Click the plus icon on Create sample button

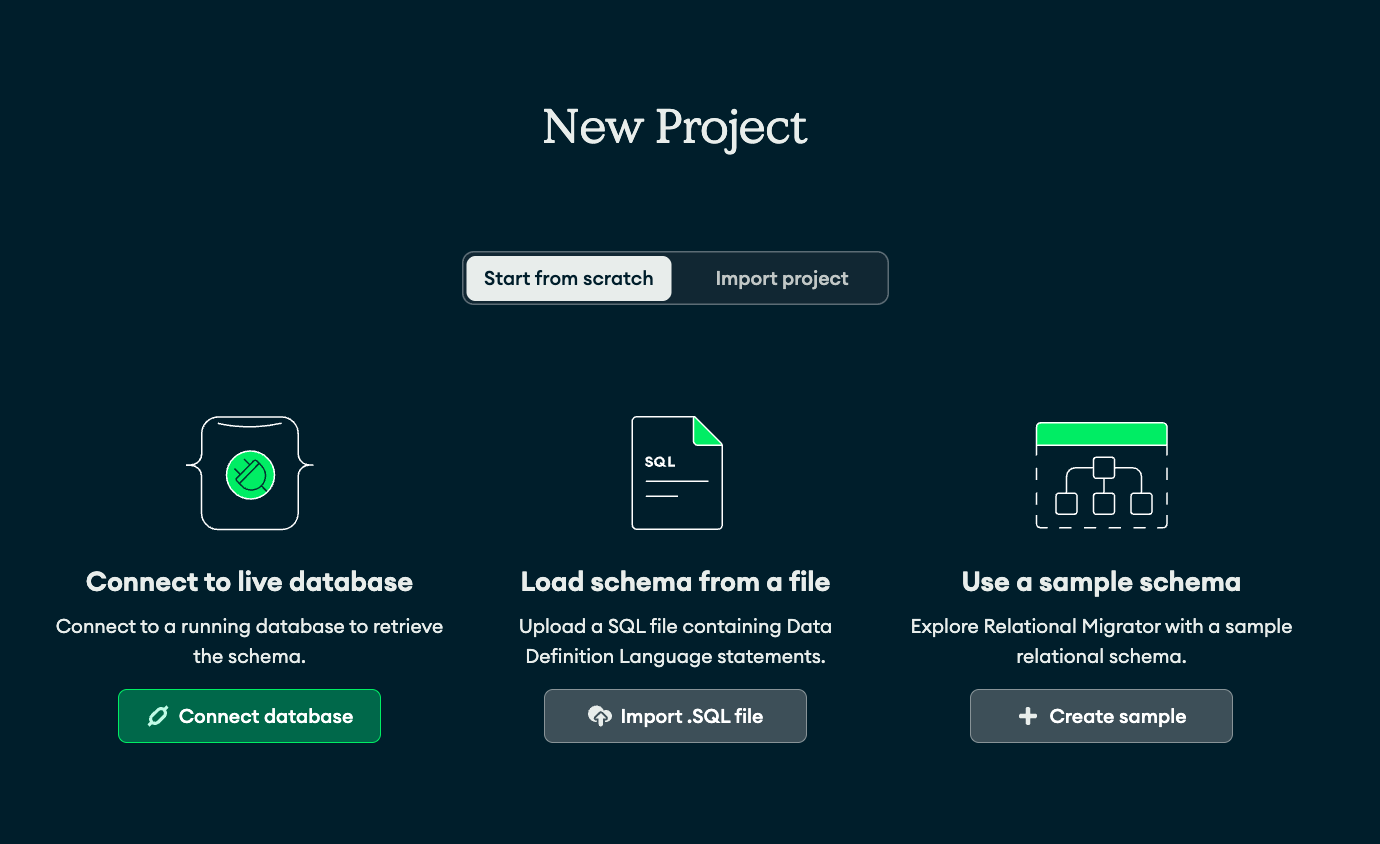1027,716
